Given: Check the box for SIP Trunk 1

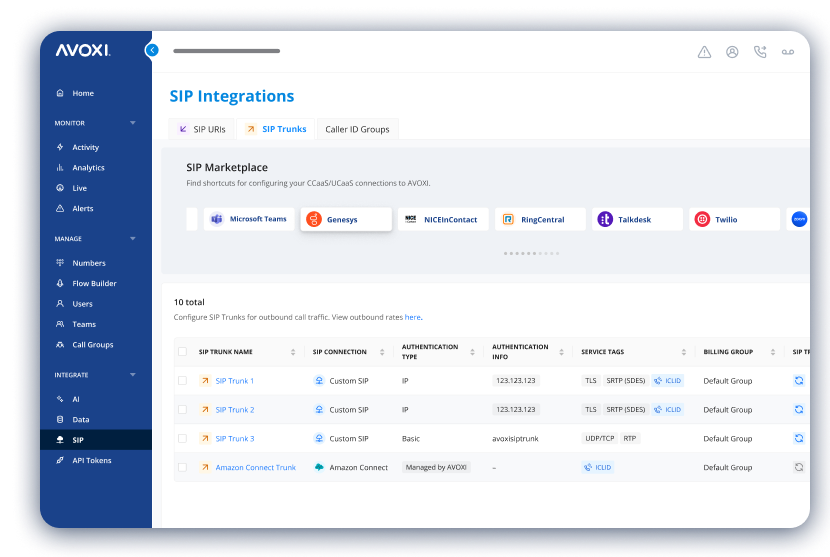Looking at the screenshot, I should tap(182, 381).
